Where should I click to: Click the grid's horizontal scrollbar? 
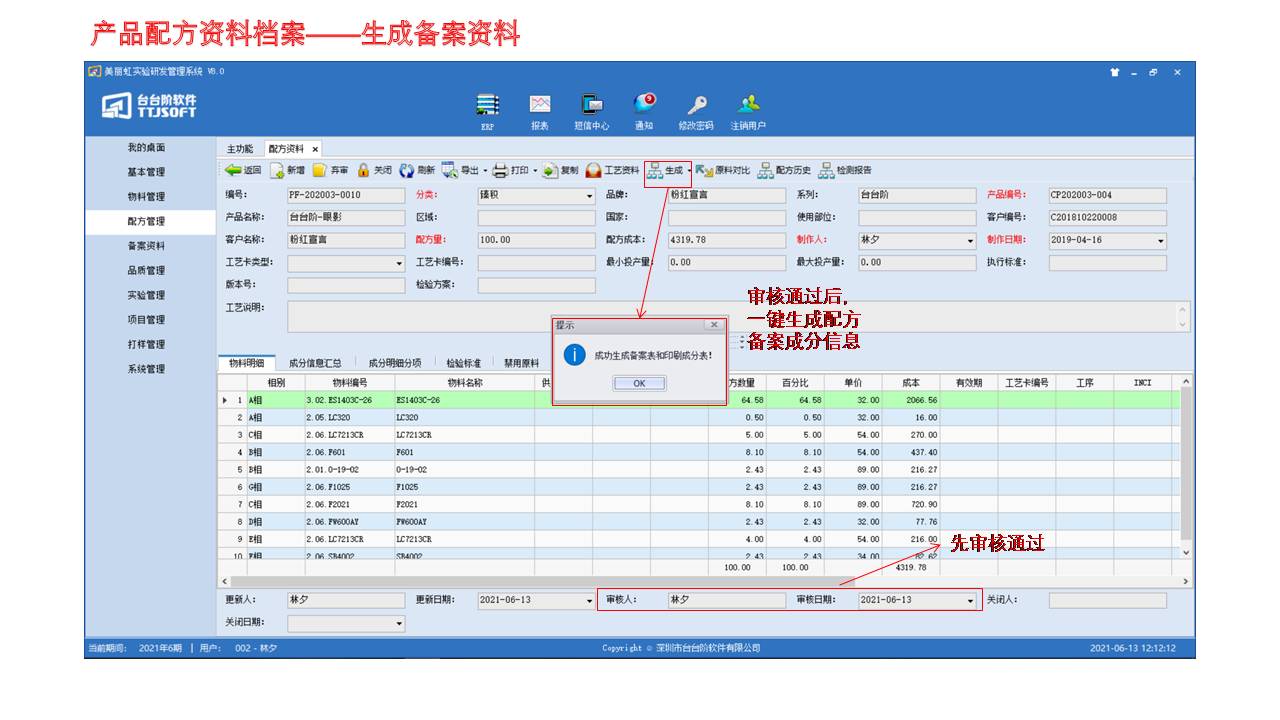[x=705, y=581]
